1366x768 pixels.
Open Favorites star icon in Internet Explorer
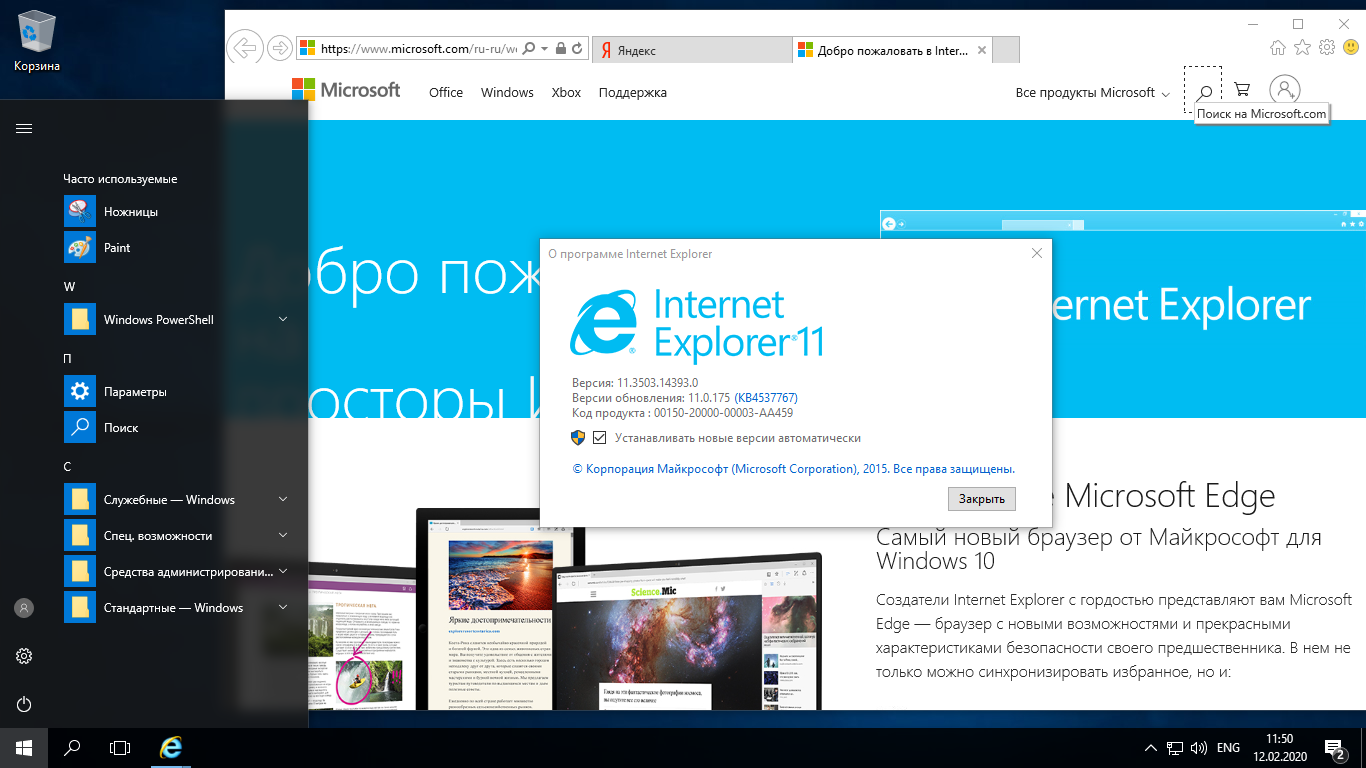(1302, 47)
